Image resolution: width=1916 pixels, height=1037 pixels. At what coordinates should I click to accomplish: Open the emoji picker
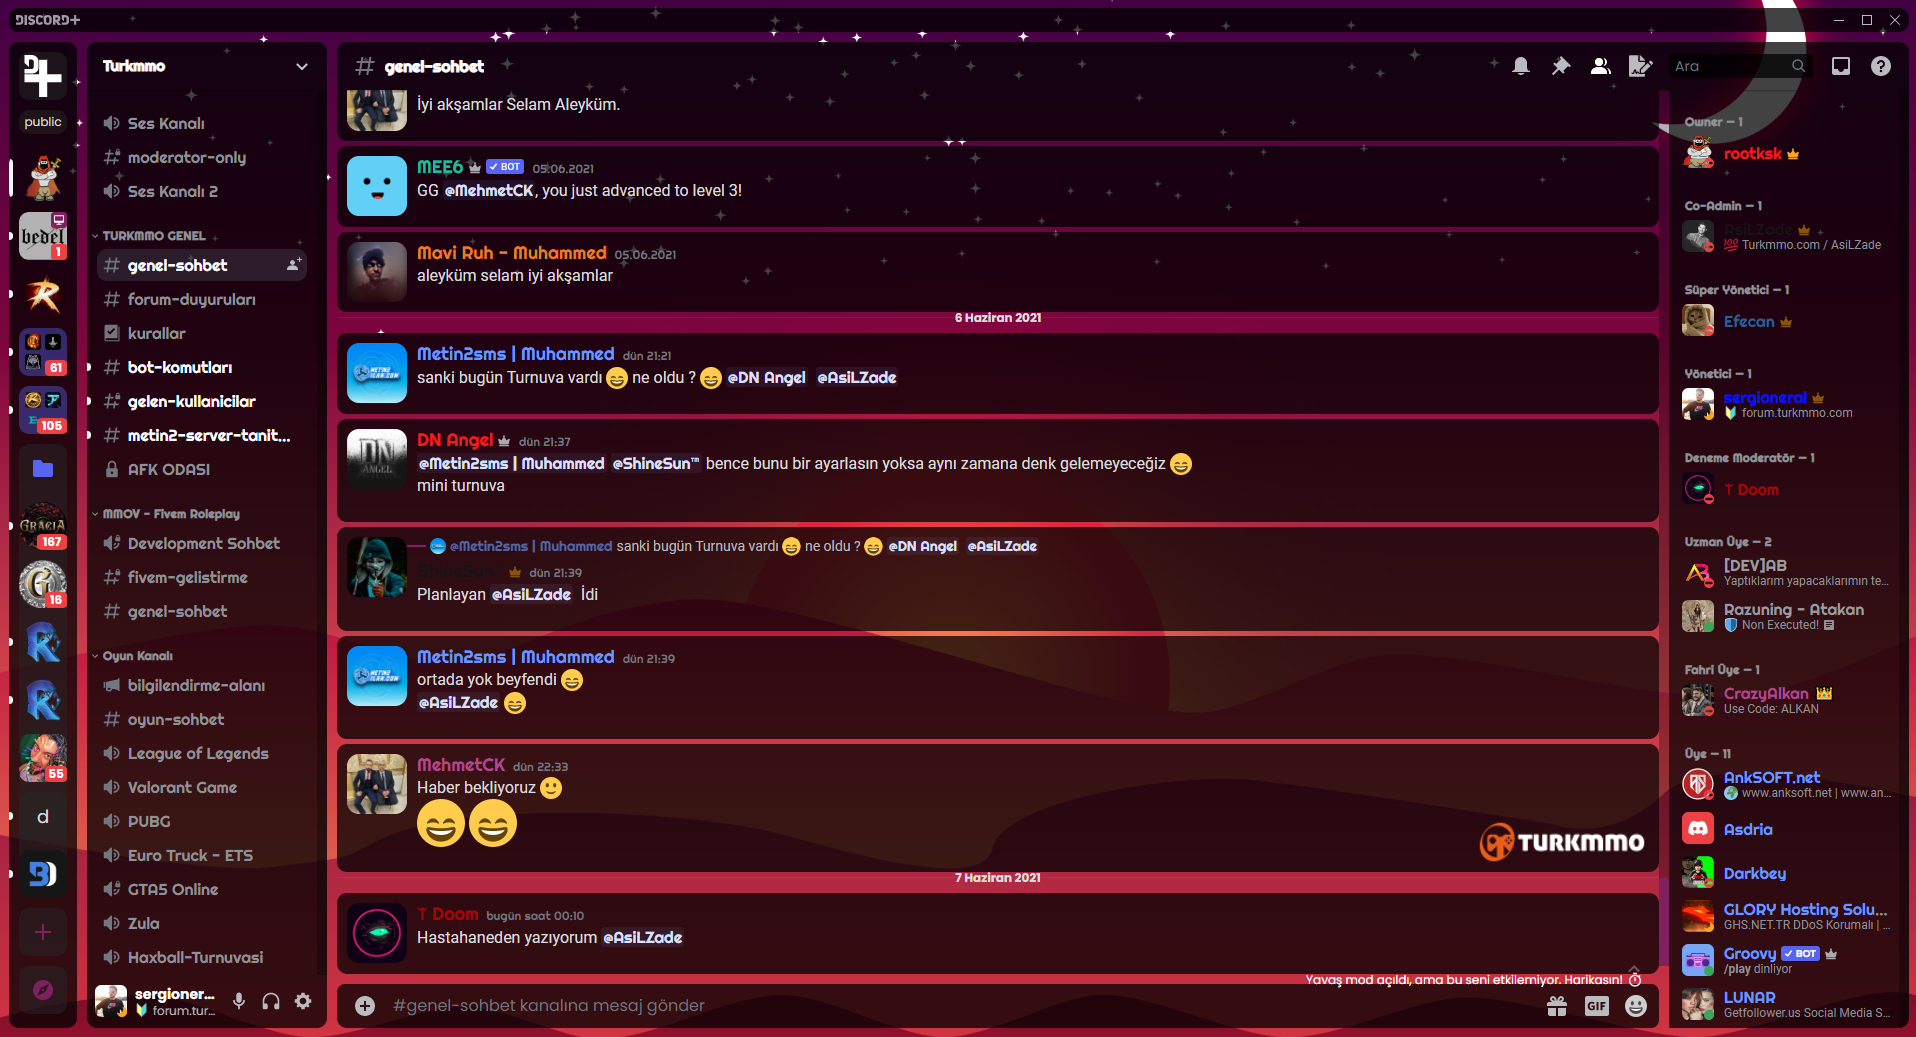click(x=1636, y=1006)
